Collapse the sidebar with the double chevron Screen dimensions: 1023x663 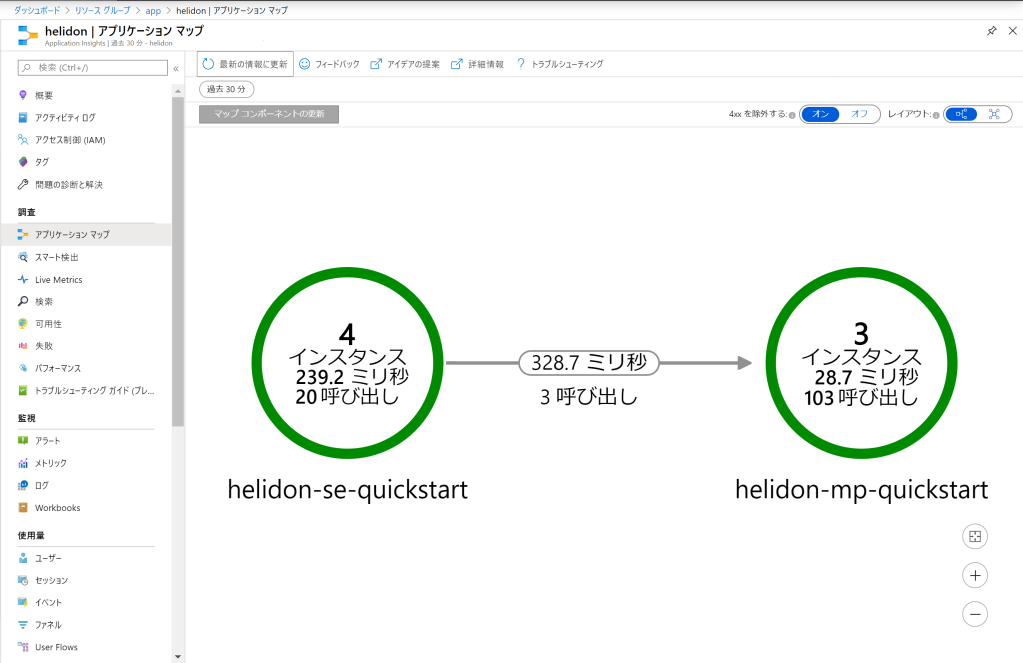click(176, 68)
